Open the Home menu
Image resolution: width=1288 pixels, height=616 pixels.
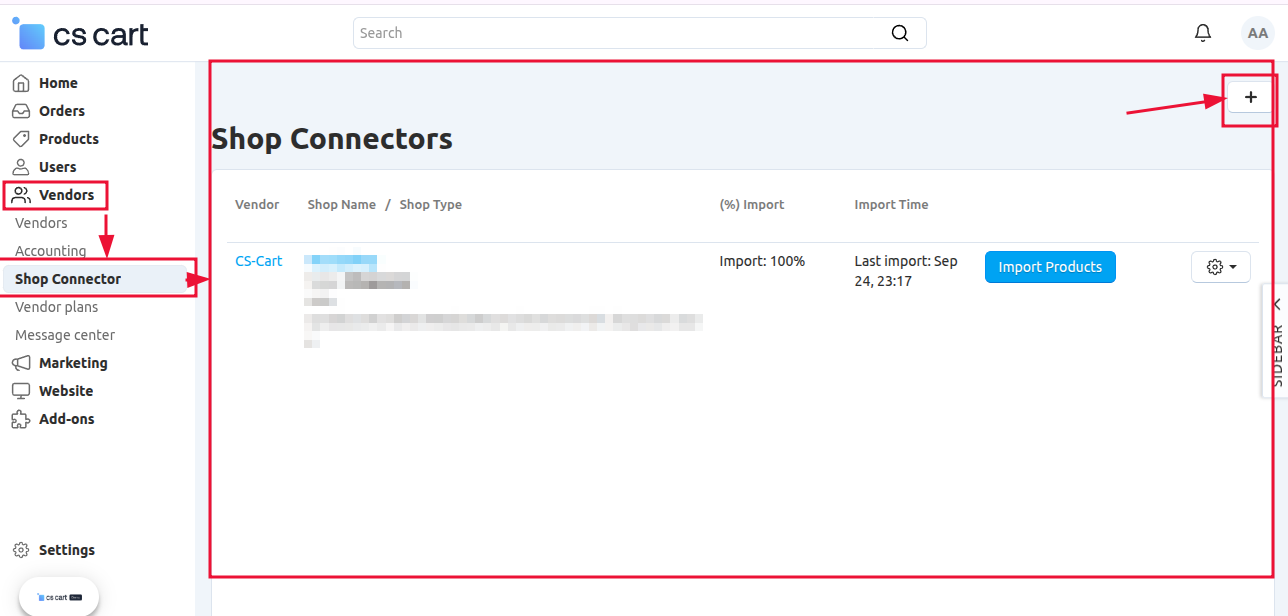[58, 83]
